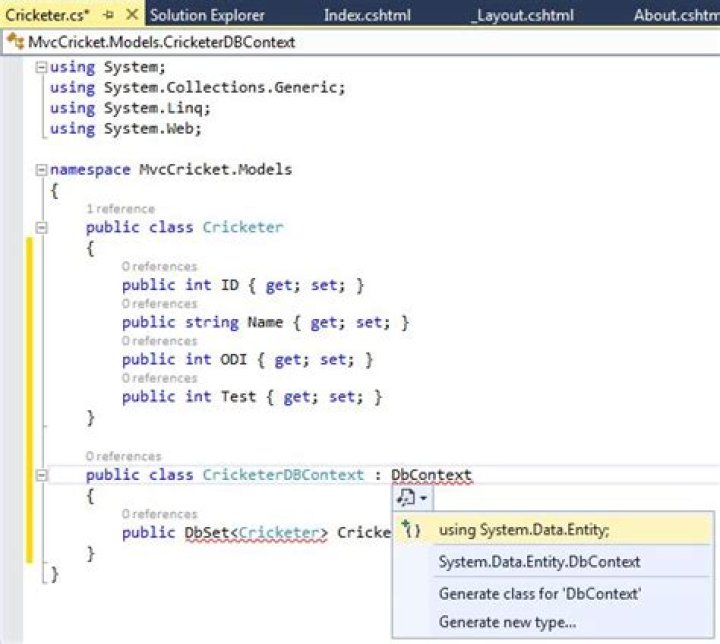Click the class icon in the navigation bar
Viewport: 720px width, 644px height.
[x=15, y=43]
